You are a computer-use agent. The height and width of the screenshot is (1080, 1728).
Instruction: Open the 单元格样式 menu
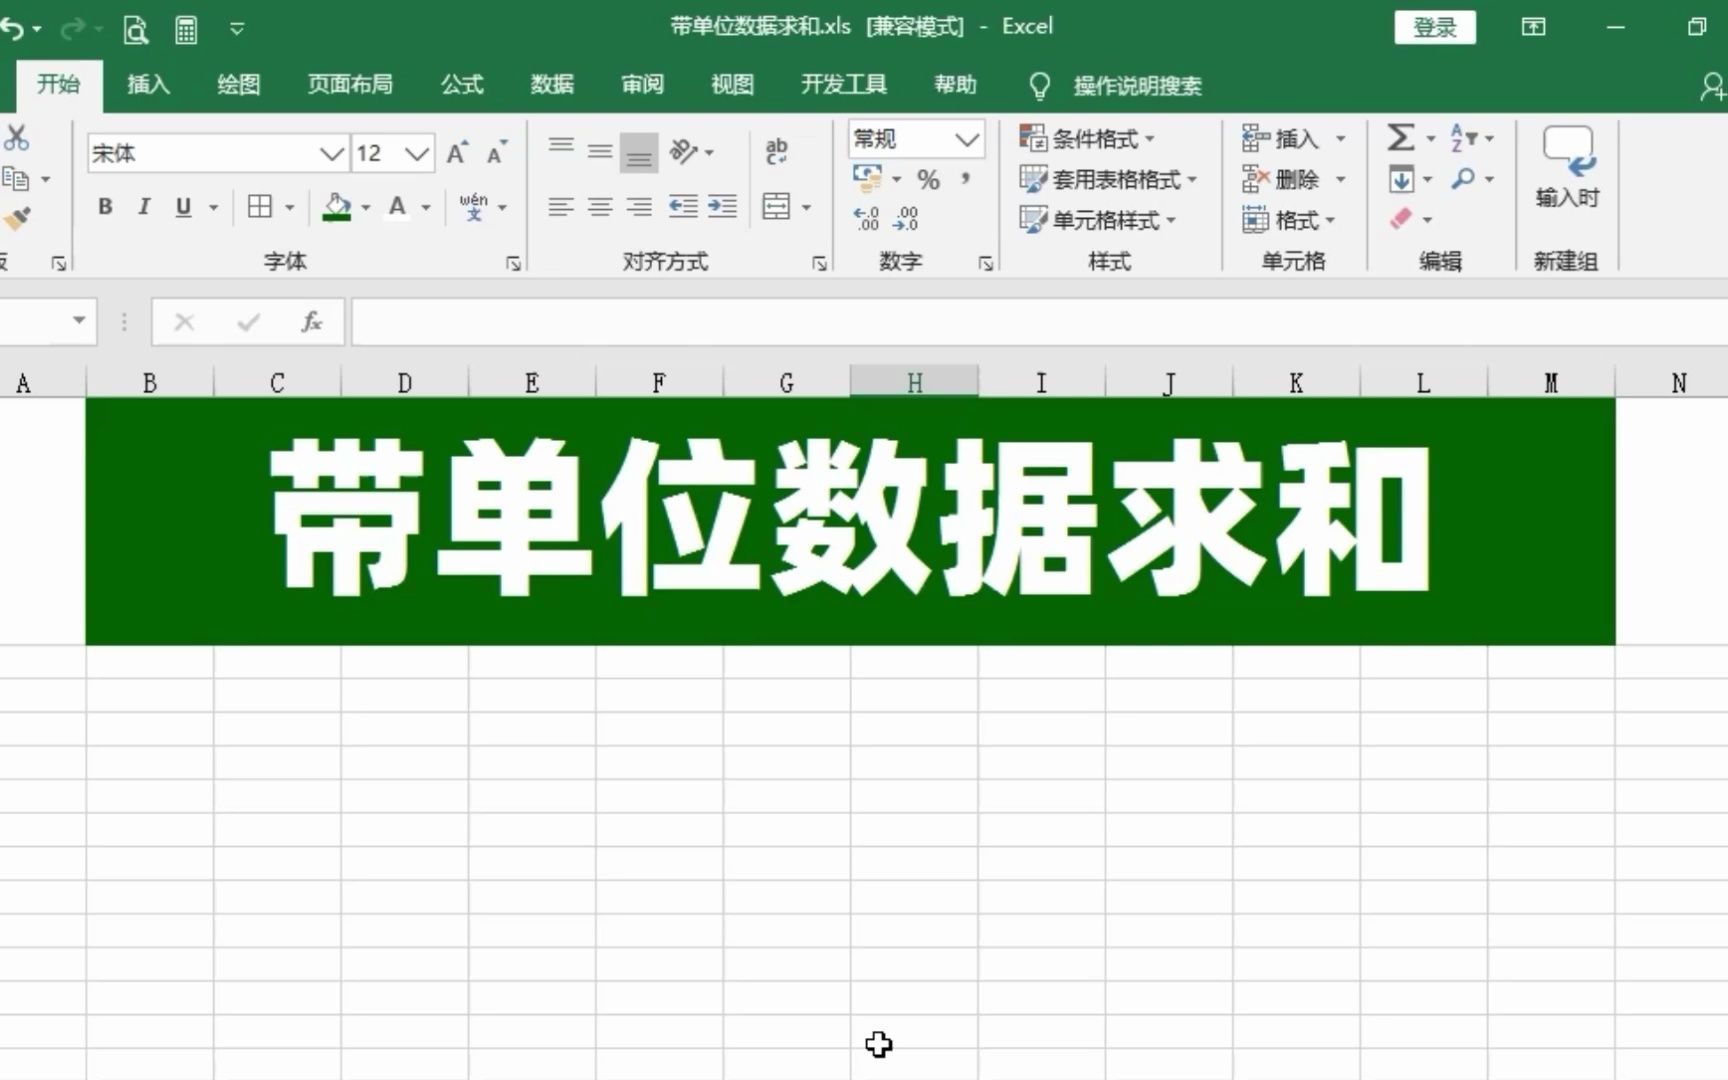(1098, 220)
